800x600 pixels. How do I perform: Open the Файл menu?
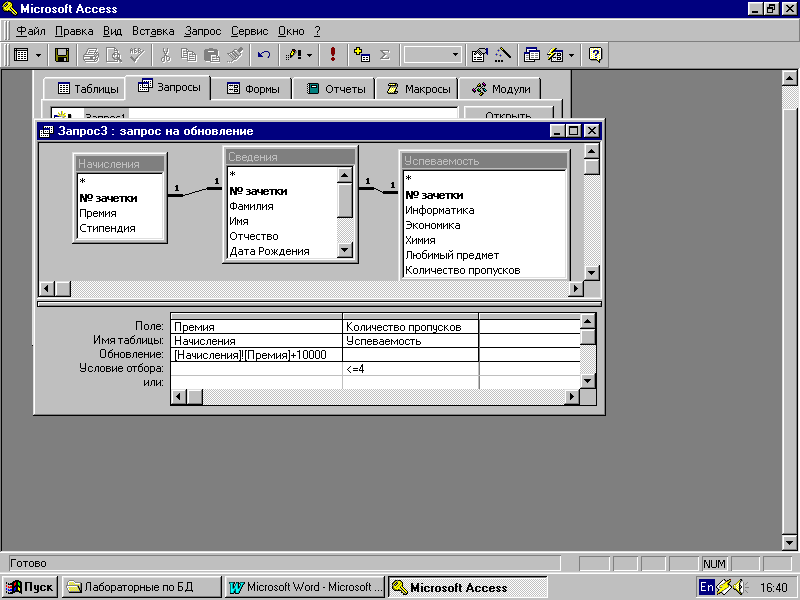click(x=31, y=31)
